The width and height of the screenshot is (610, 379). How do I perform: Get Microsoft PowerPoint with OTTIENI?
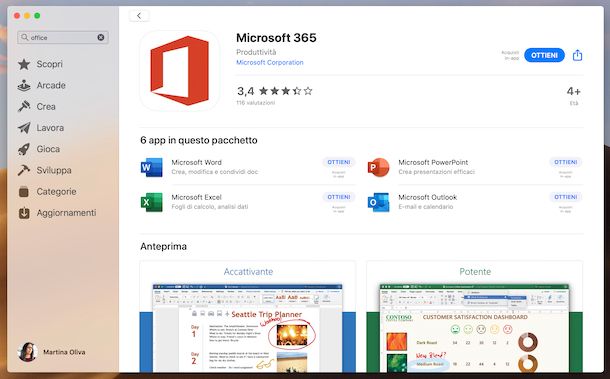(566, 162)
